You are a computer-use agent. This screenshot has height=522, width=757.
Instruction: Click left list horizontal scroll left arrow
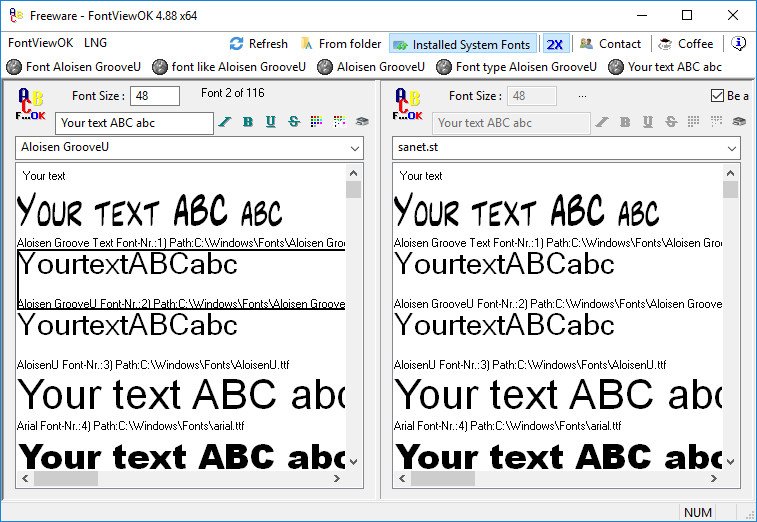(25, 479)
